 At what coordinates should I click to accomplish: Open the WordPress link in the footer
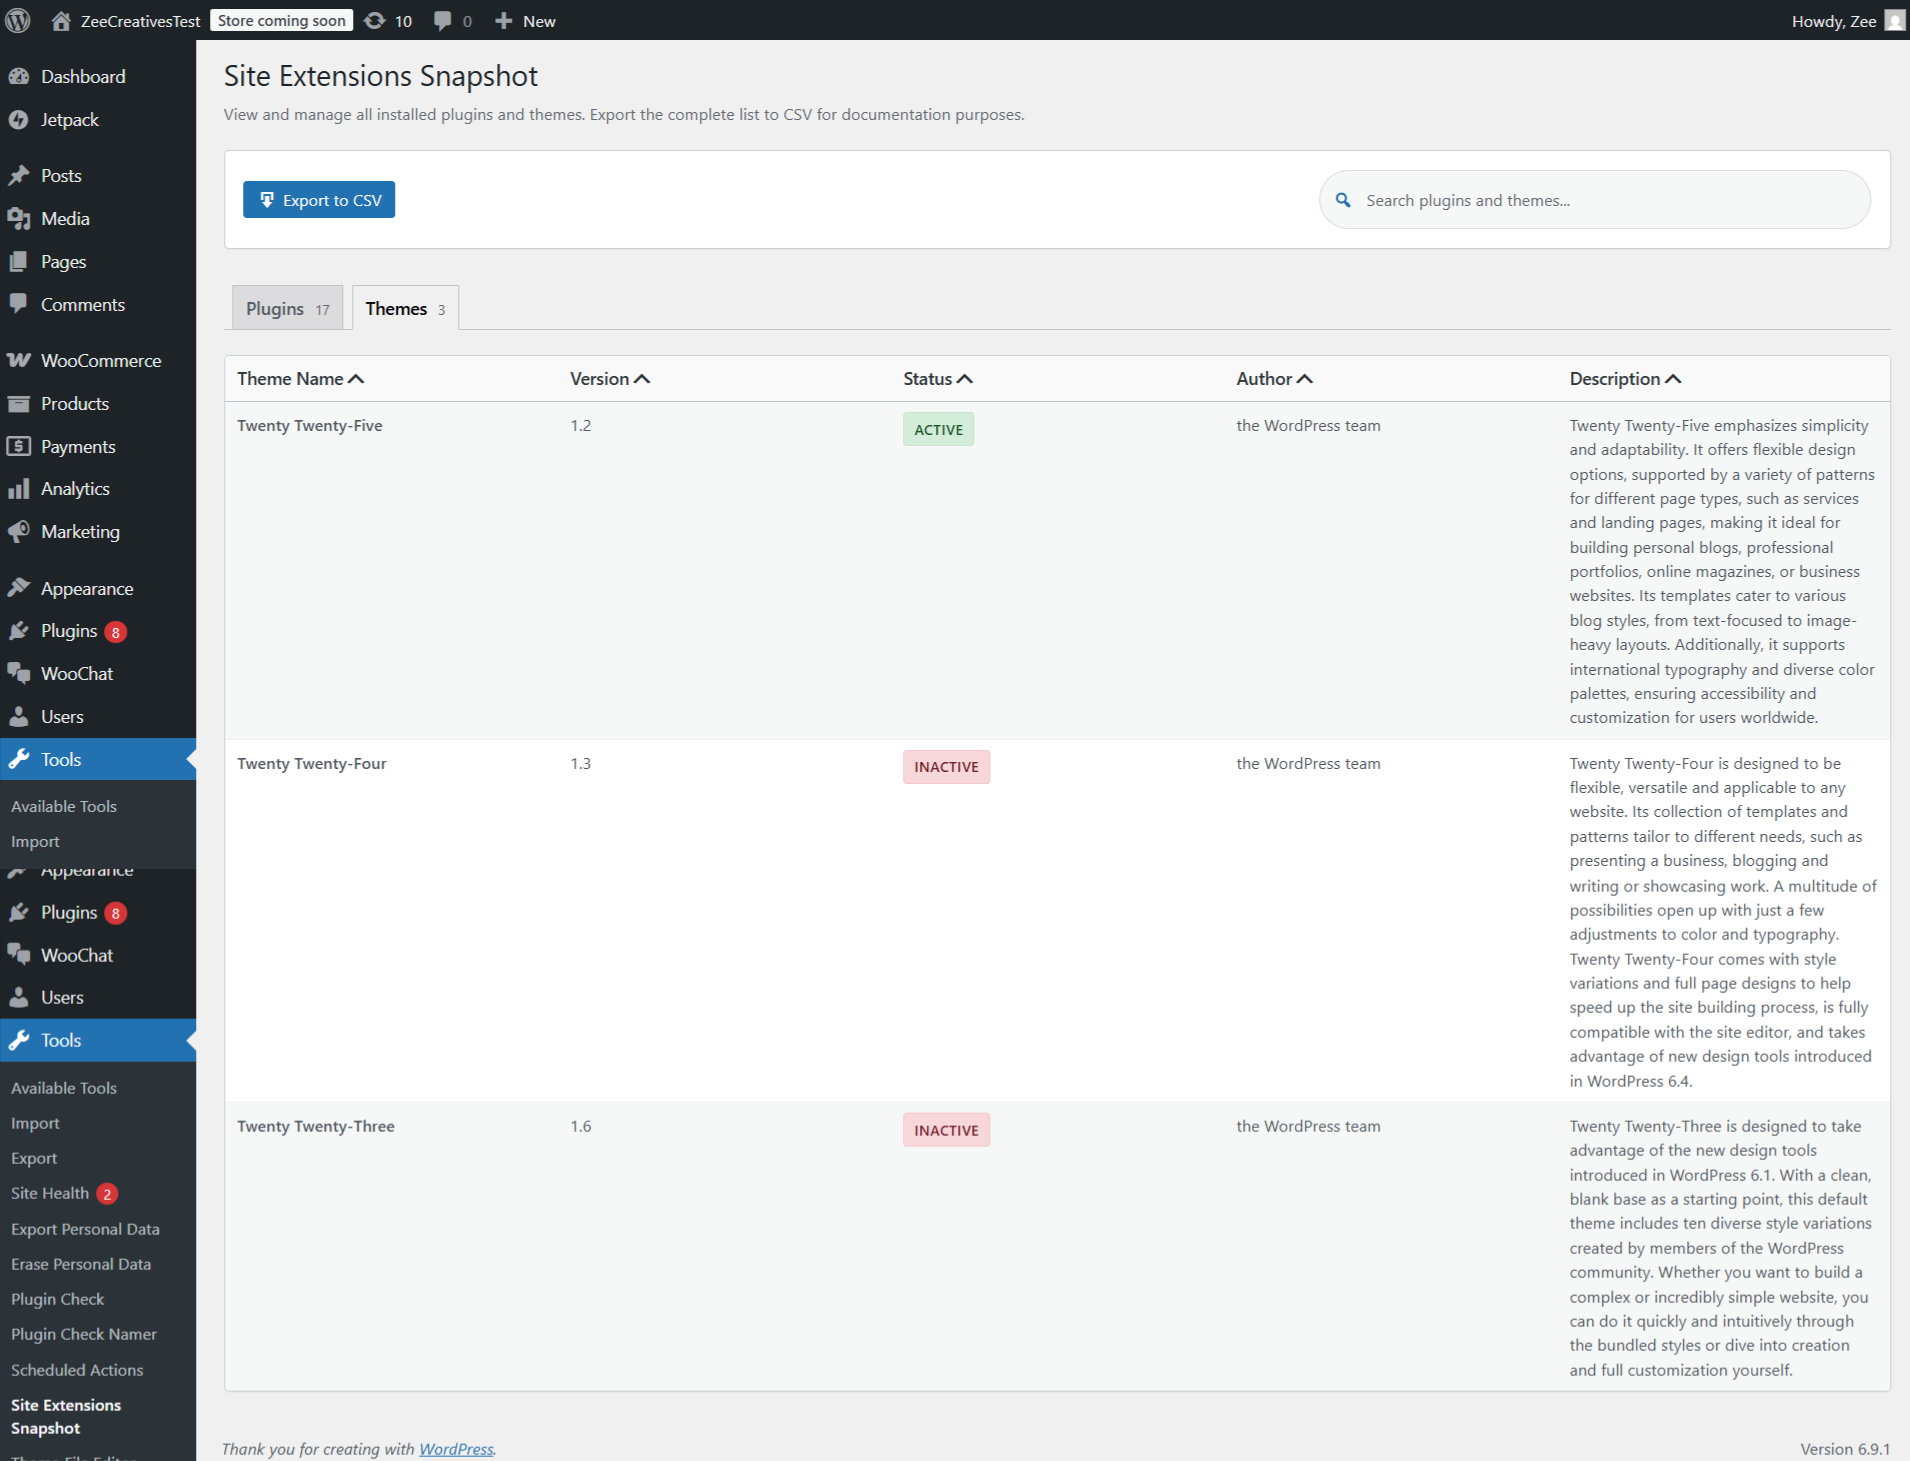pos(456,1449)
